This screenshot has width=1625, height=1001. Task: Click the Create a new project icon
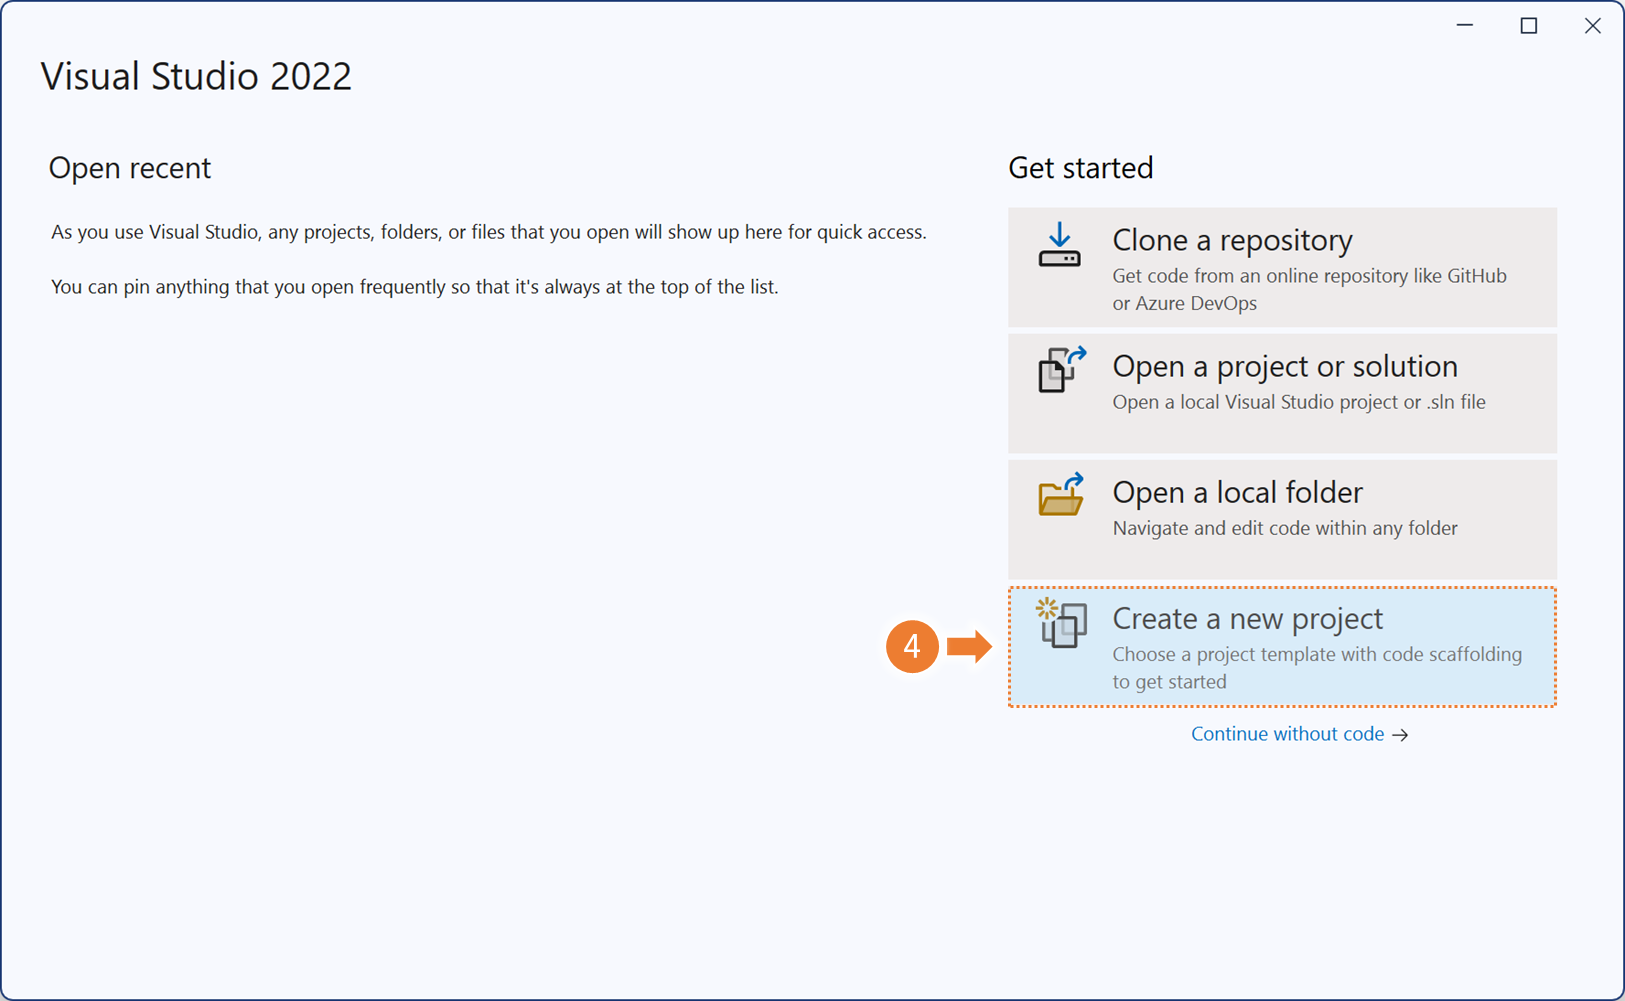[1061, 623]
